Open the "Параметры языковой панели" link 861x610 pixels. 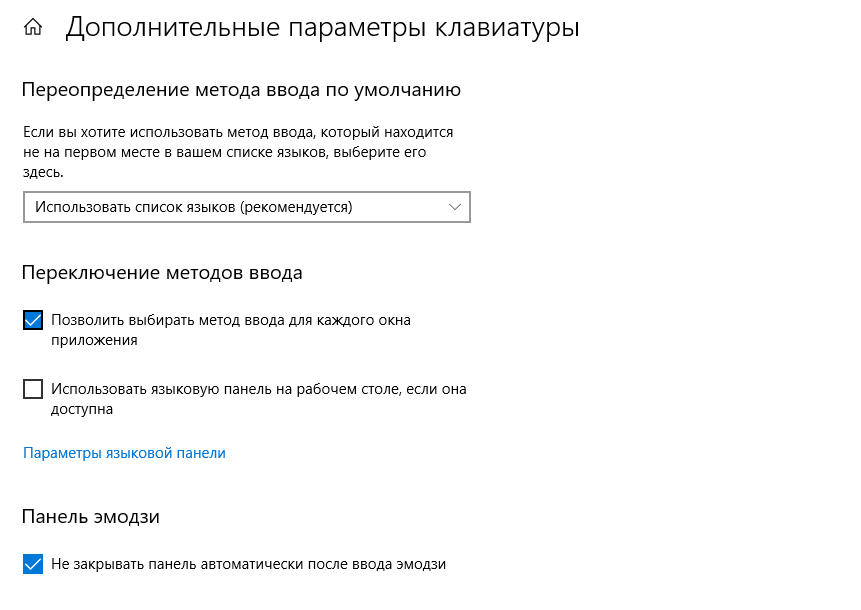click(x=124, y=453)
